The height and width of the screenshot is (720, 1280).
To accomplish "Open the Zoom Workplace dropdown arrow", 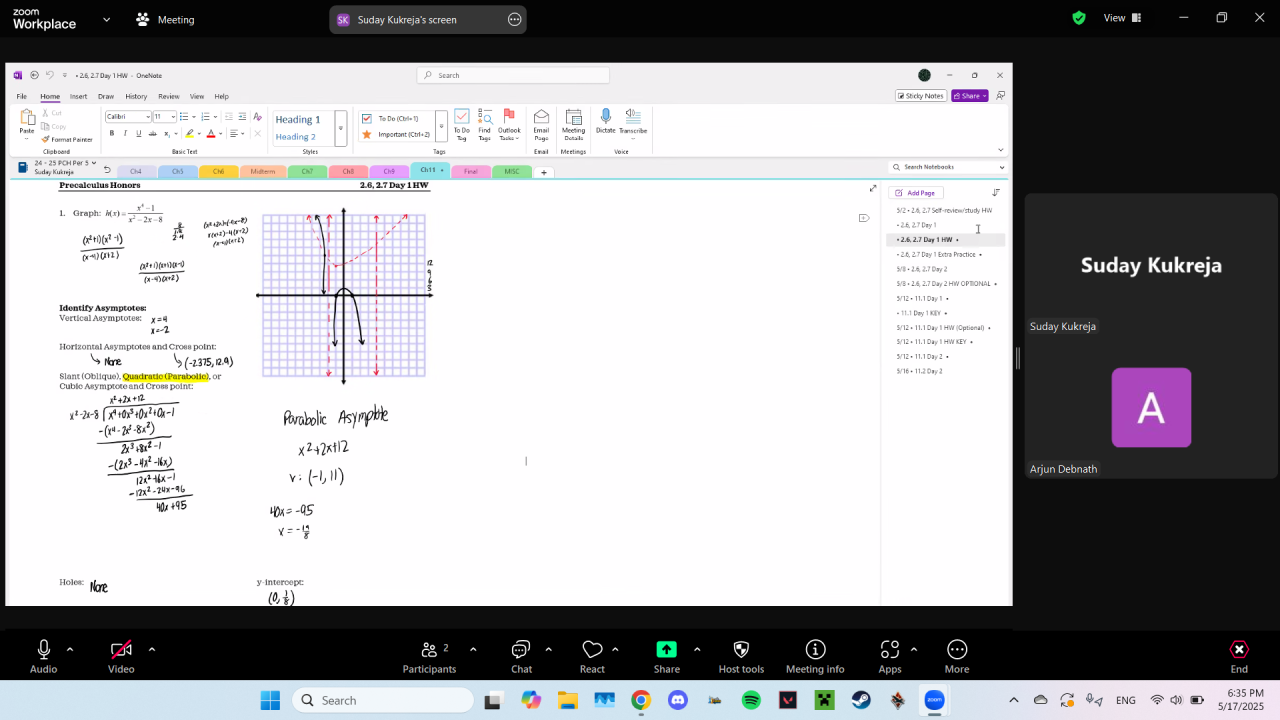I will [107, 19].
